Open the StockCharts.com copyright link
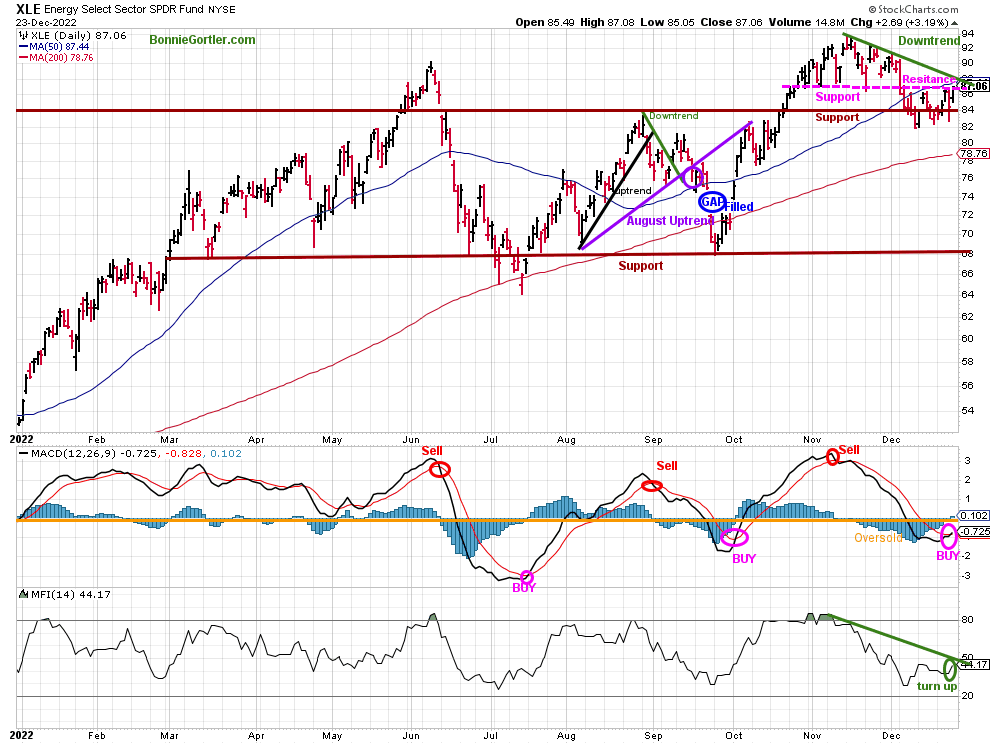Image resolution: width=990 pixels, height=744 pixels. [913, 9]
